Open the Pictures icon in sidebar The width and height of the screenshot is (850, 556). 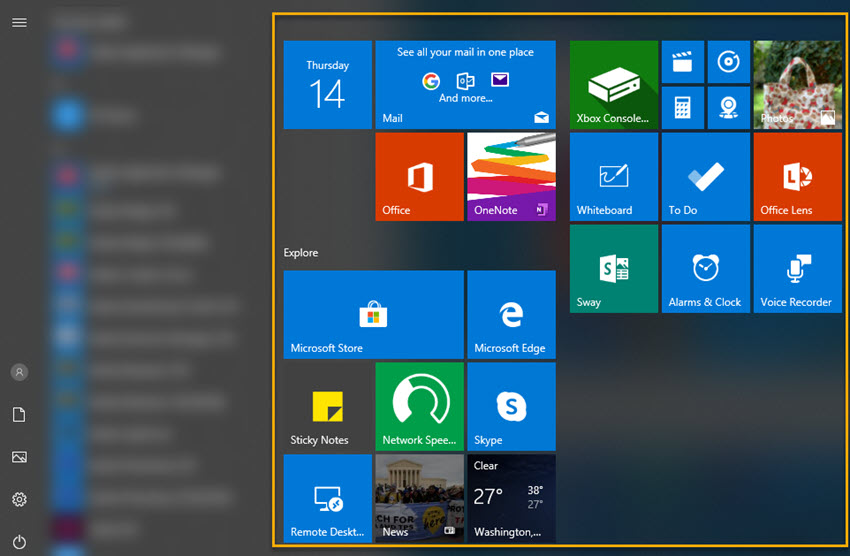20,457
